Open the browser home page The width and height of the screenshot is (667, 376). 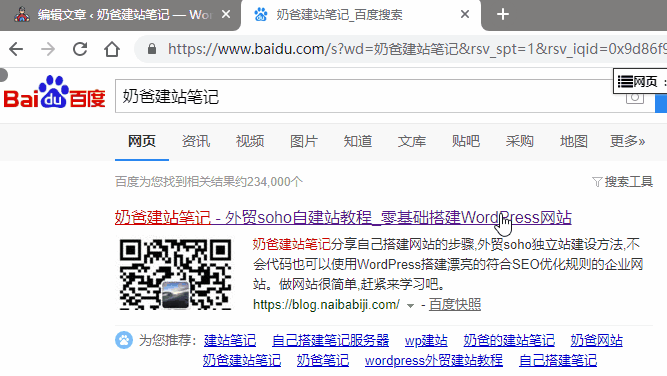112,49
